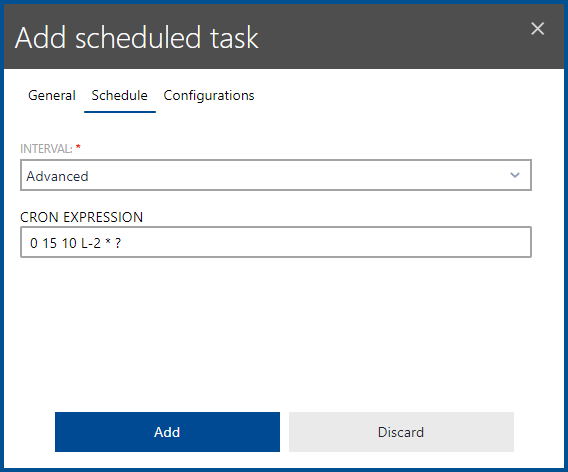Viewport: 568px width, 472px height.
Task: Open the Configurations tab
Action: tap(209, 96)
